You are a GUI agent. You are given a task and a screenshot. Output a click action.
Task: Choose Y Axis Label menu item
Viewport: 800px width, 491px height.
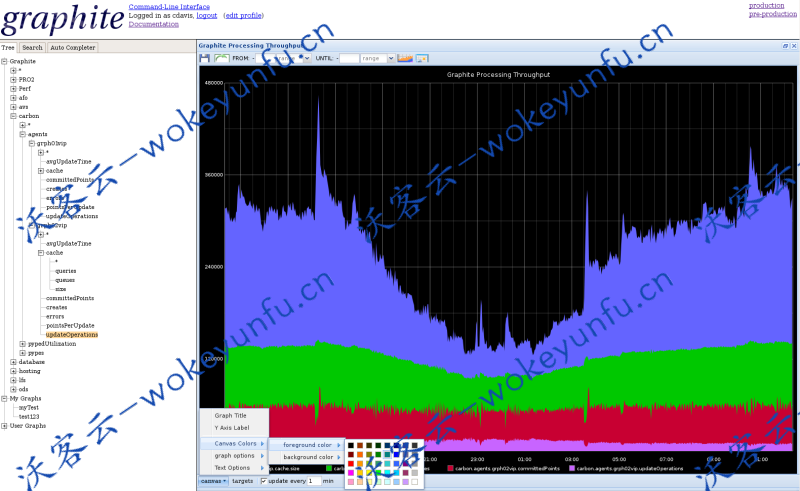point(234,428)
